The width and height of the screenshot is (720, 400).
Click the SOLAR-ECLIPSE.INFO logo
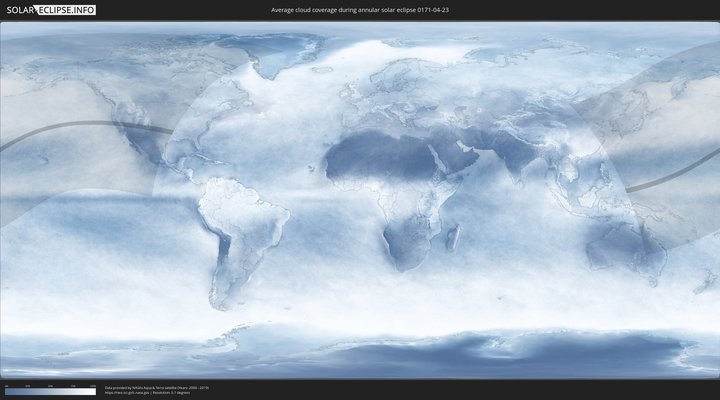click(51, 10)
